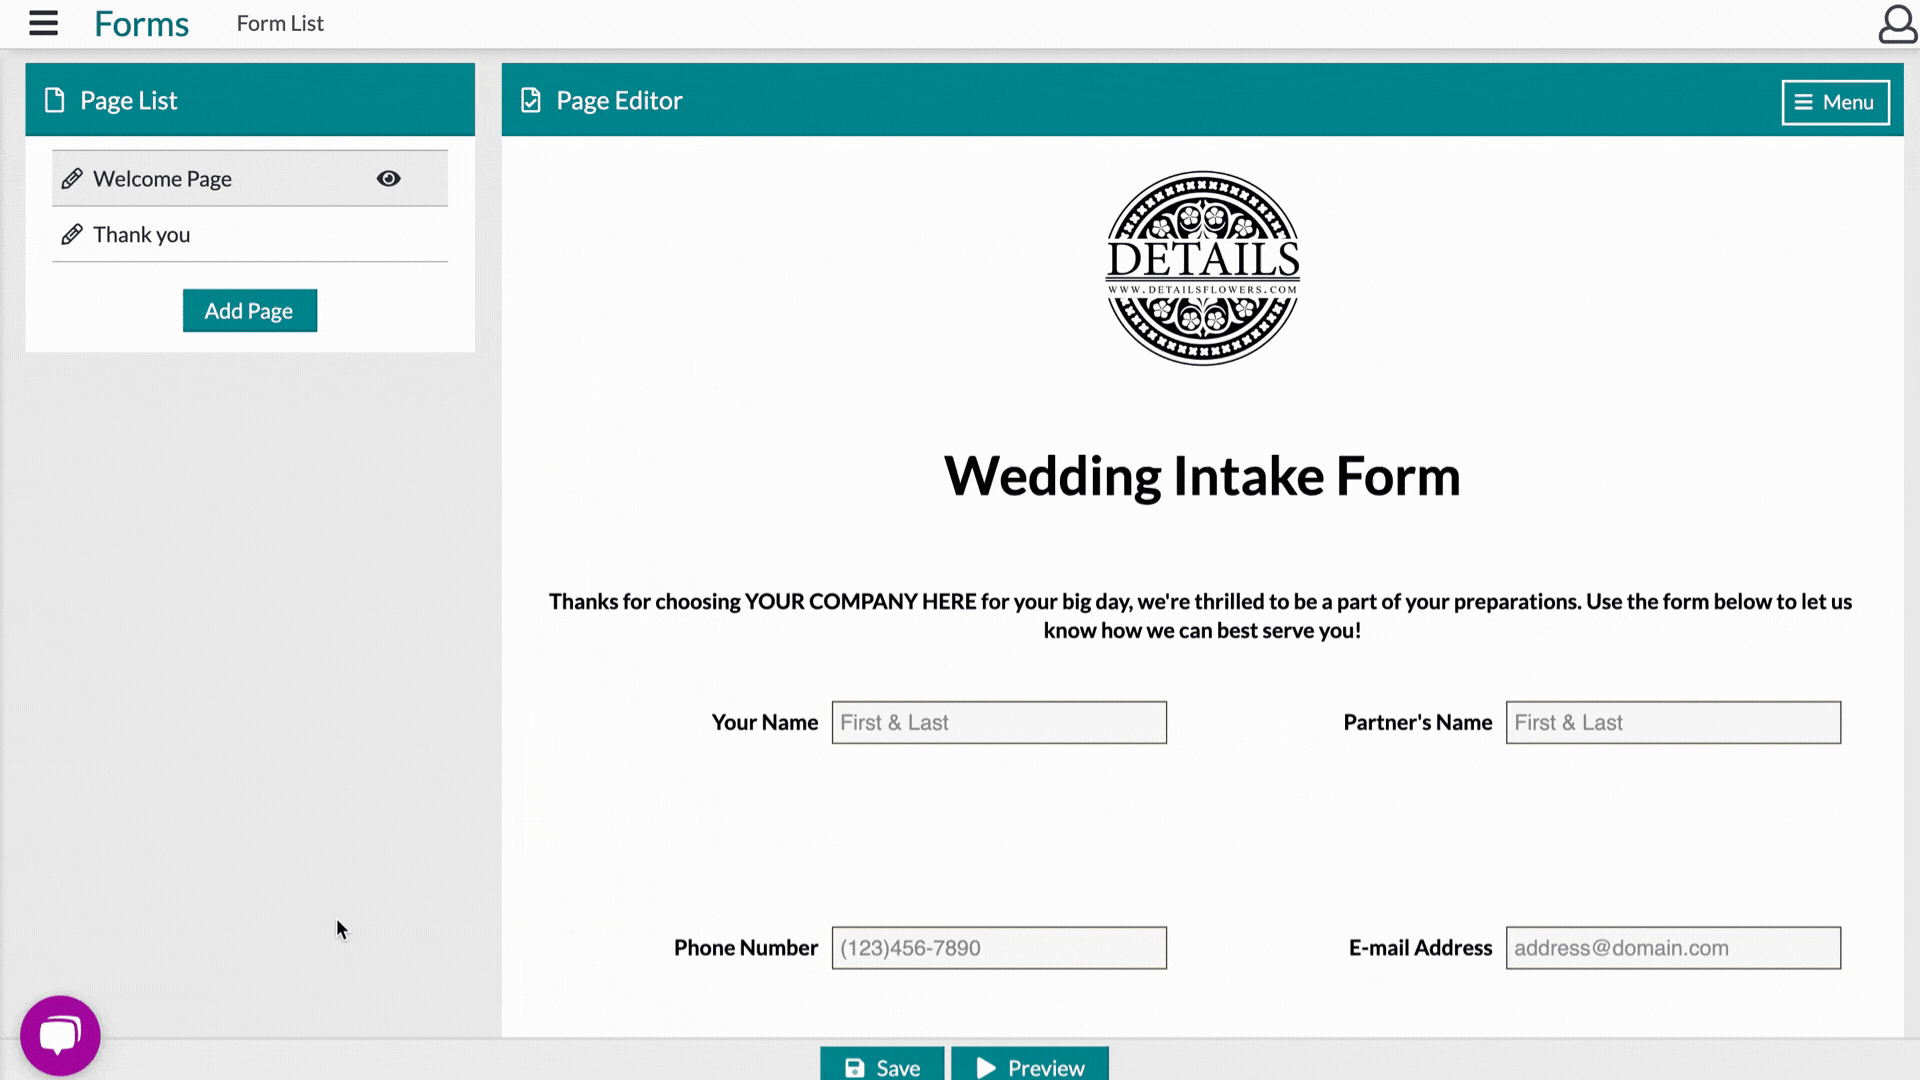
Task: Click the E-mail Address input field
Action: click(x=1673, y=948)
